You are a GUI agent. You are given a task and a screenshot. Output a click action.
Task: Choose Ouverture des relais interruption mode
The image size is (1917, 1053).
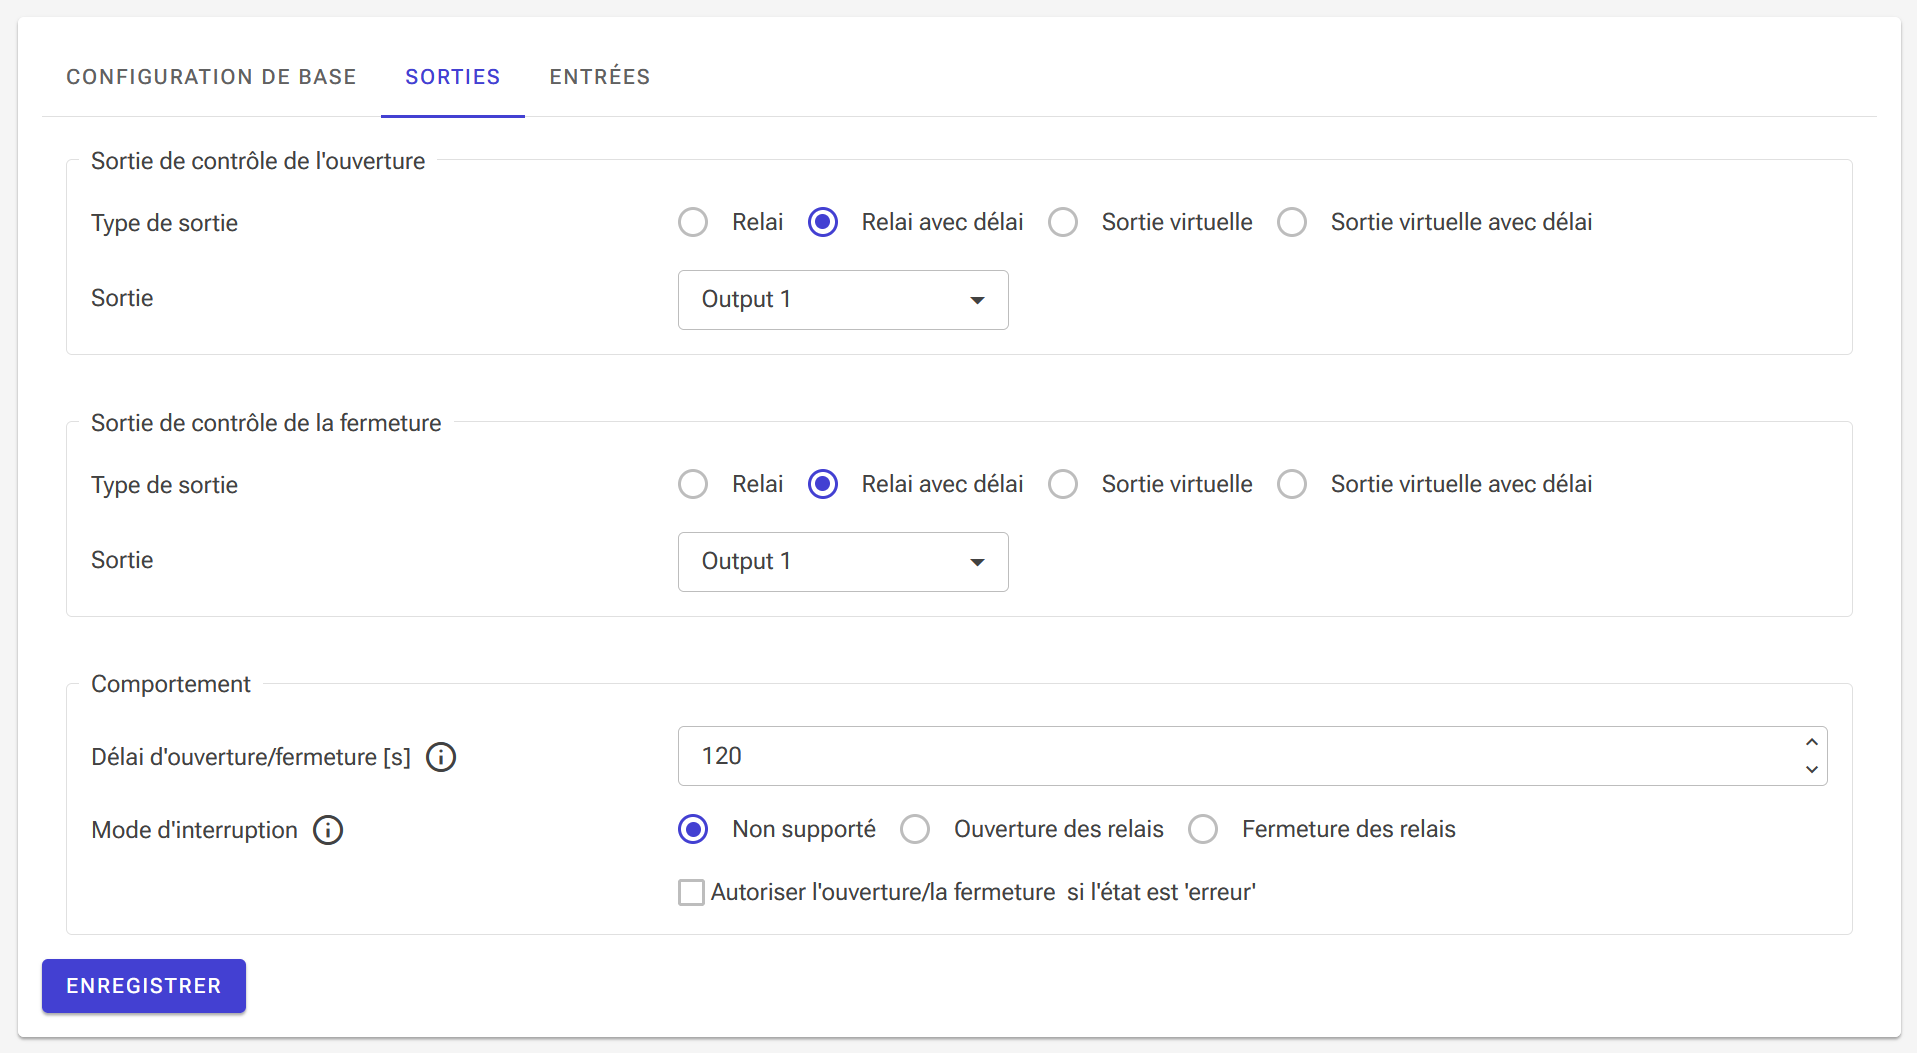pyautogui.click(x=915, y=829)
